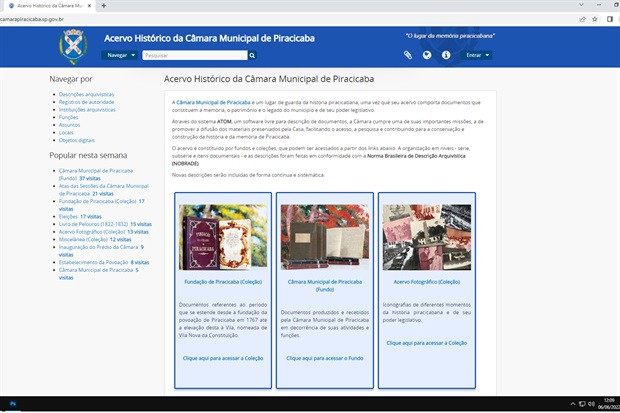The width and height of the screenshot is (620, 413).
Task: Click 'Clique aqui para acessar a Coleção' under Acervo Fotográfico
Action: tap(427, 343)
